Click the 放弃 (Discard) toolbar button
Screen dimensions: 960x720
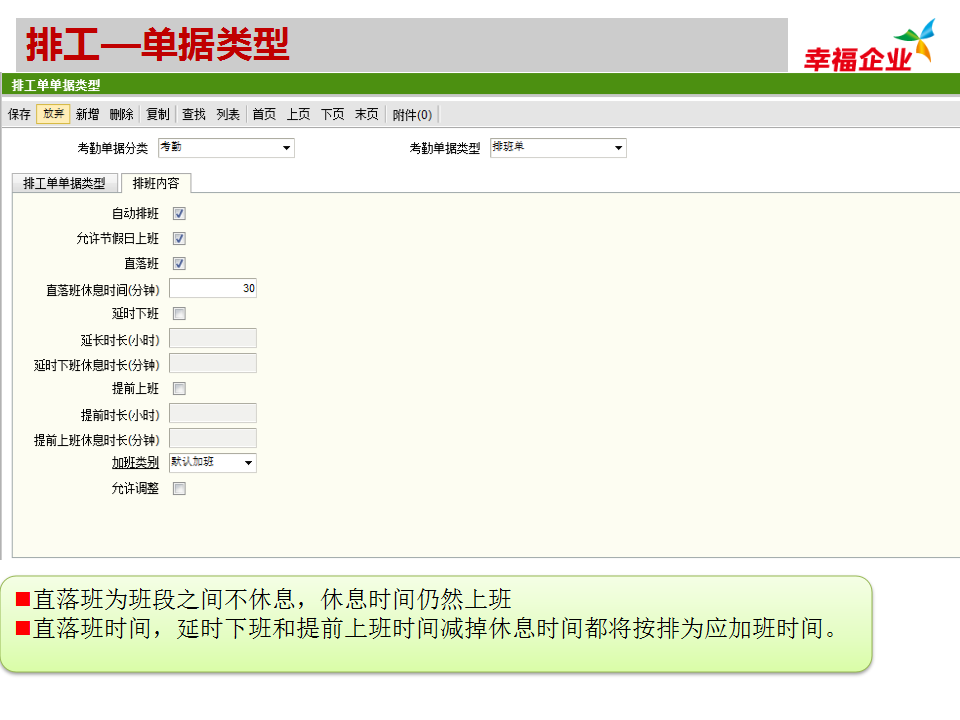pyautogui.click(x=53, y=114)
